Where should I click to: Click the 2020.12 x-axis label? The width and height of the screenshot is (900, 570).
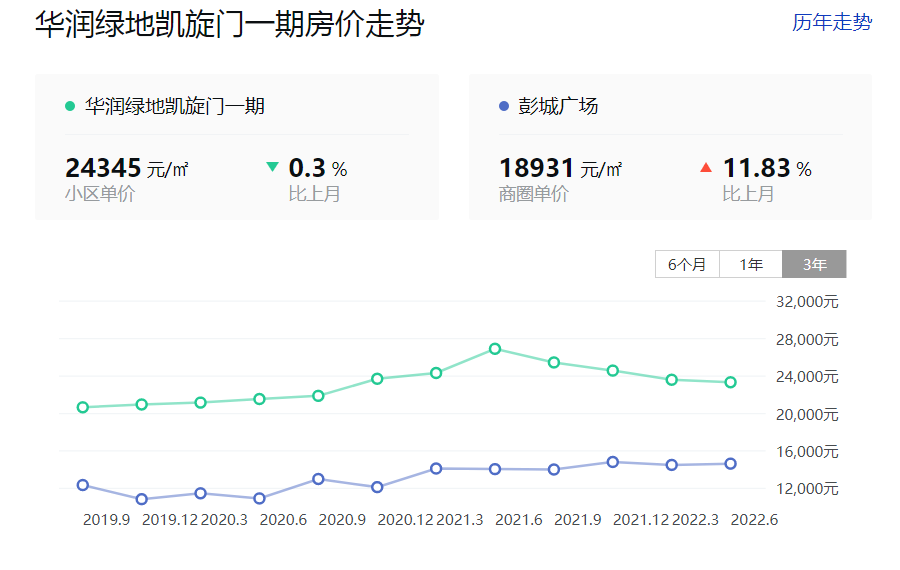point(405,520)
